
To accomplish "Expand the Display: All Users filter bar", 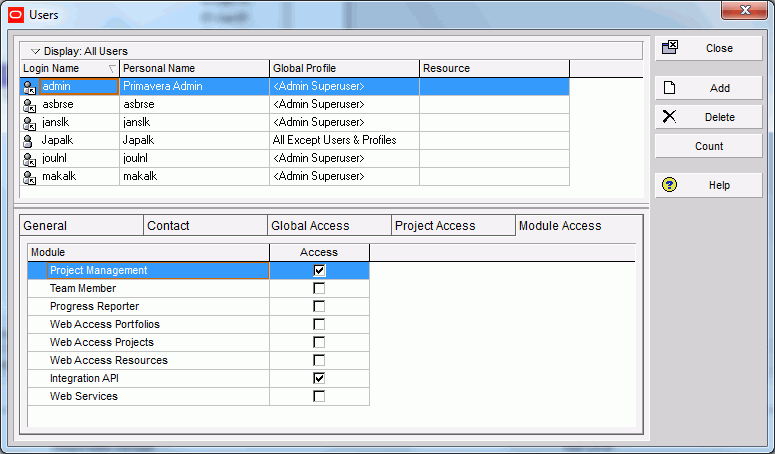I will tap(331, 51).
